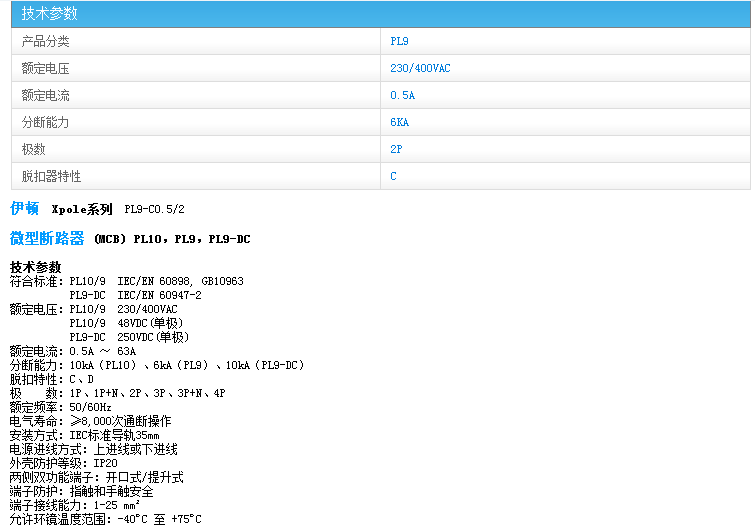Select the 额定电流 table row label
755x532 pixels.
[x=46, y=96]
